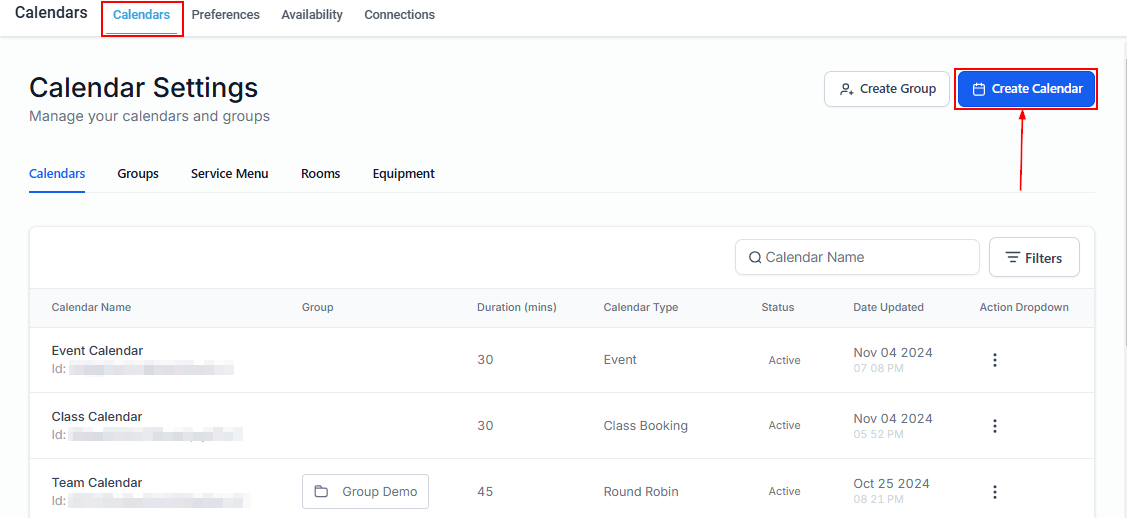Open Class Calendar three-dot action menu

coord(994,426)
